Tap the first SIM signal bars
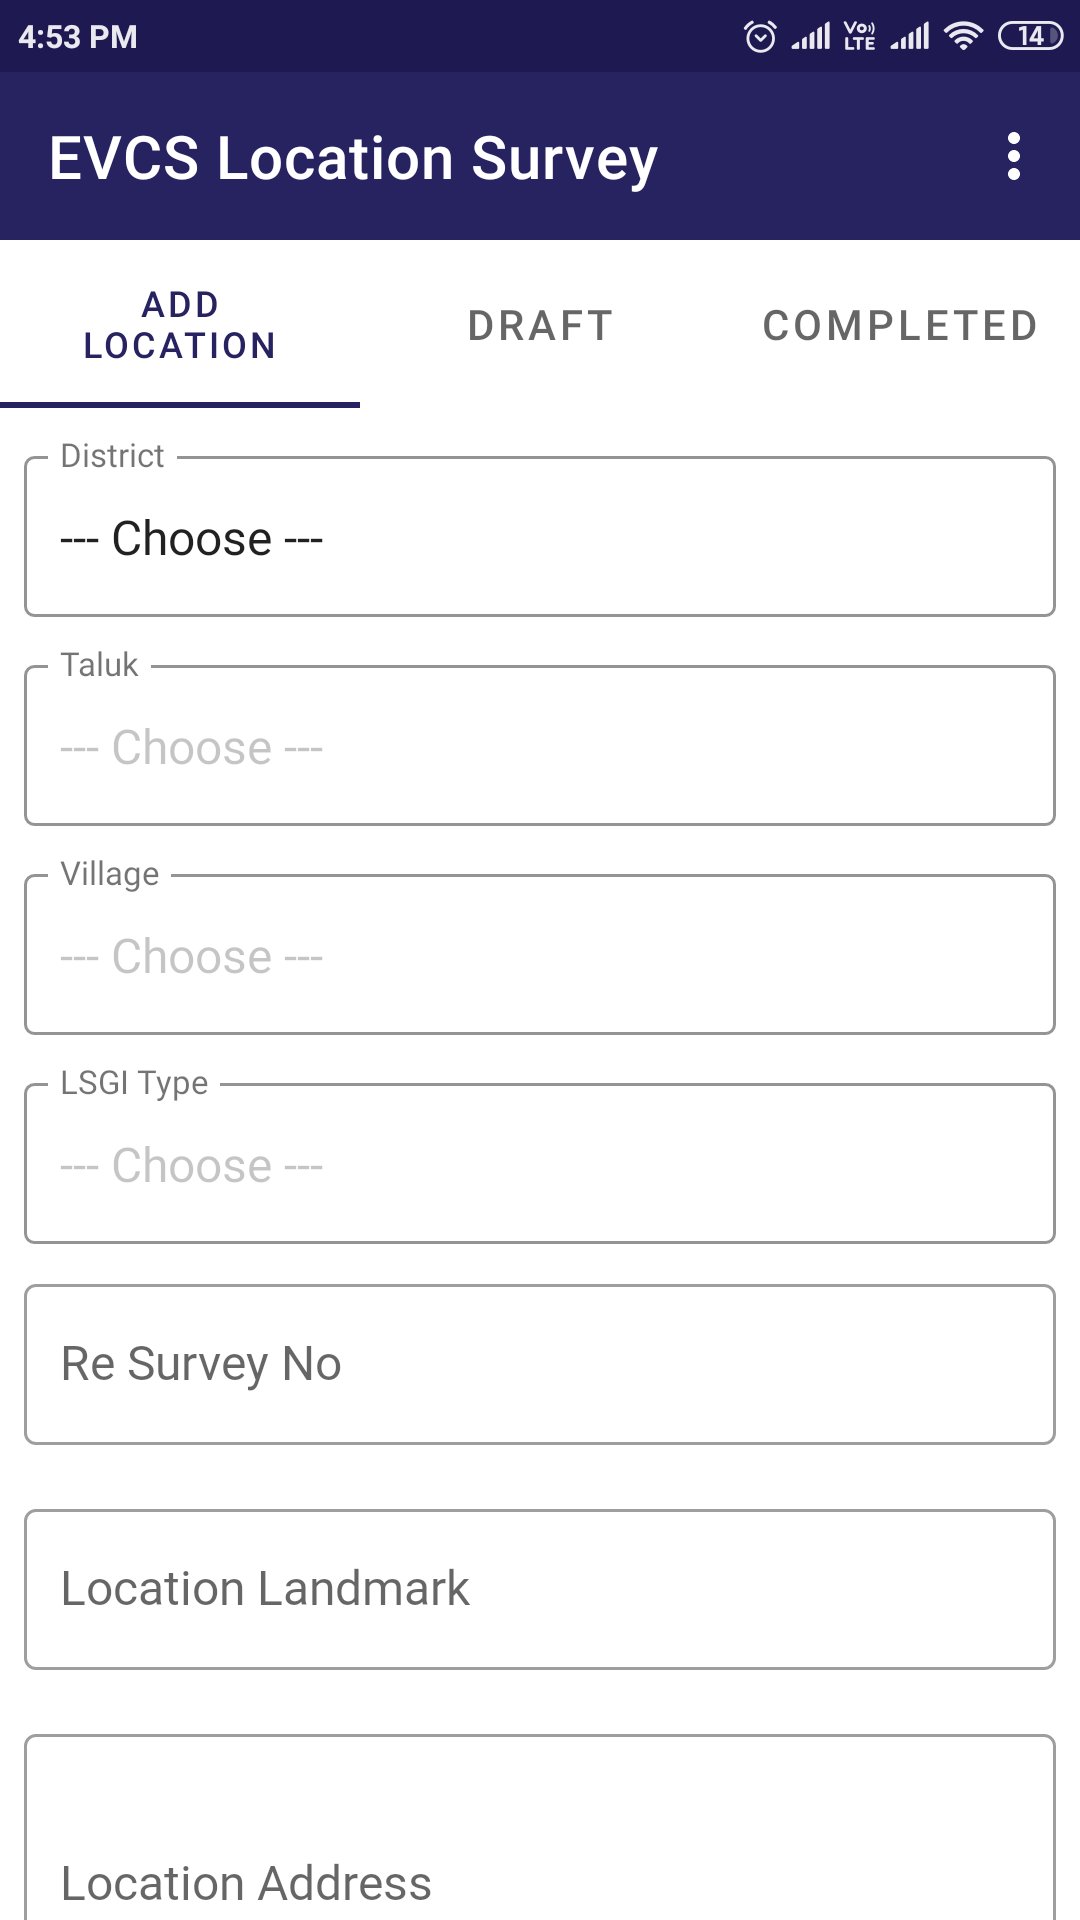1080x1920 pixels. pos(811,37)
